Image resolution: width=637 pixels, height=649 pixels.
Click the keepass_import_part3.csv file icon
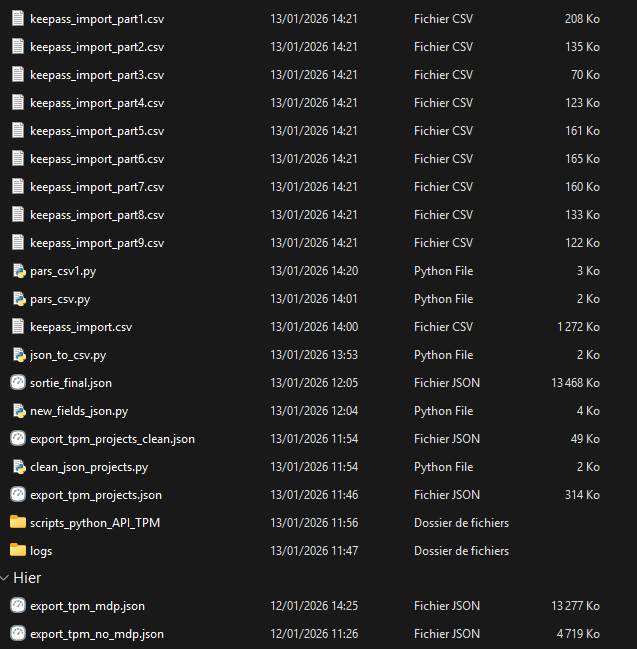pos(17,74)
